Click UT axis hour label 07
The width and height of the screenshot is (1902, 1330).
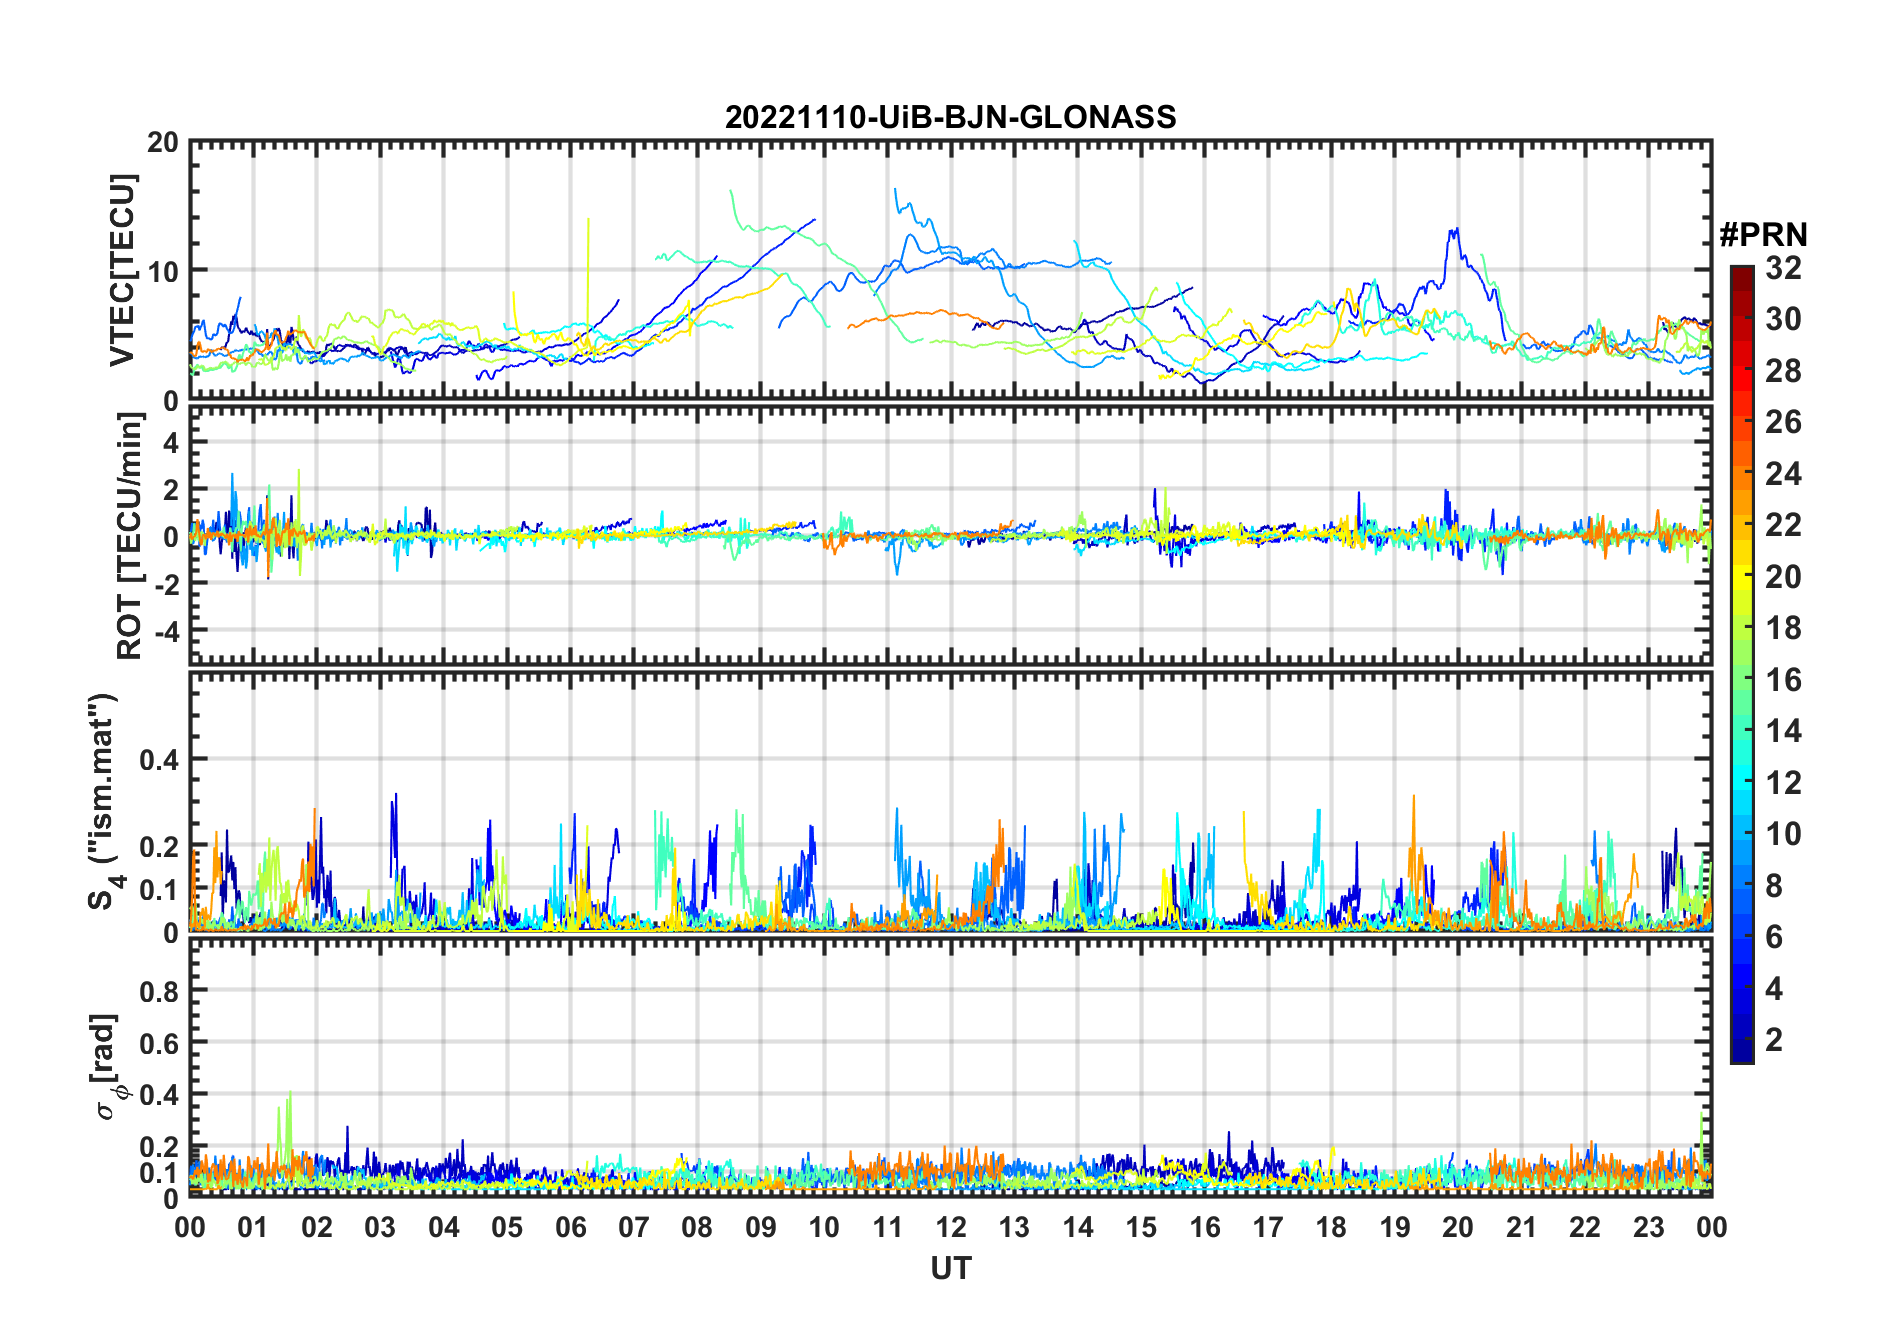tap(634, 1227)
